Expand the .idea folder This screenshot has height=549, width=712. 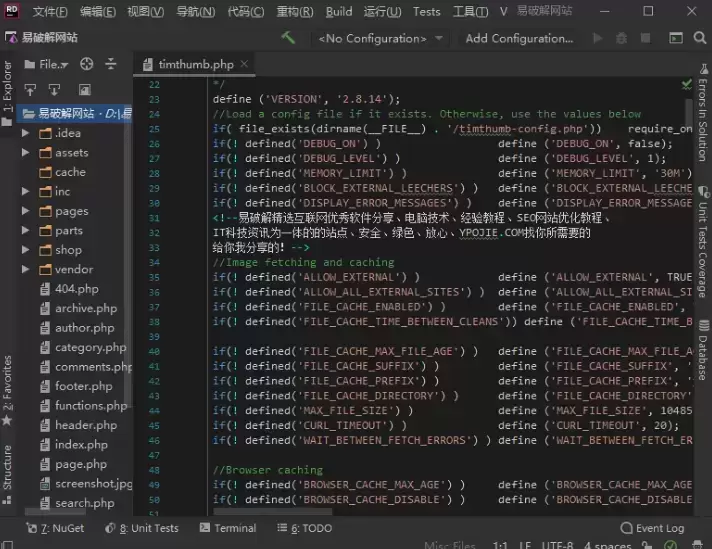26,133
